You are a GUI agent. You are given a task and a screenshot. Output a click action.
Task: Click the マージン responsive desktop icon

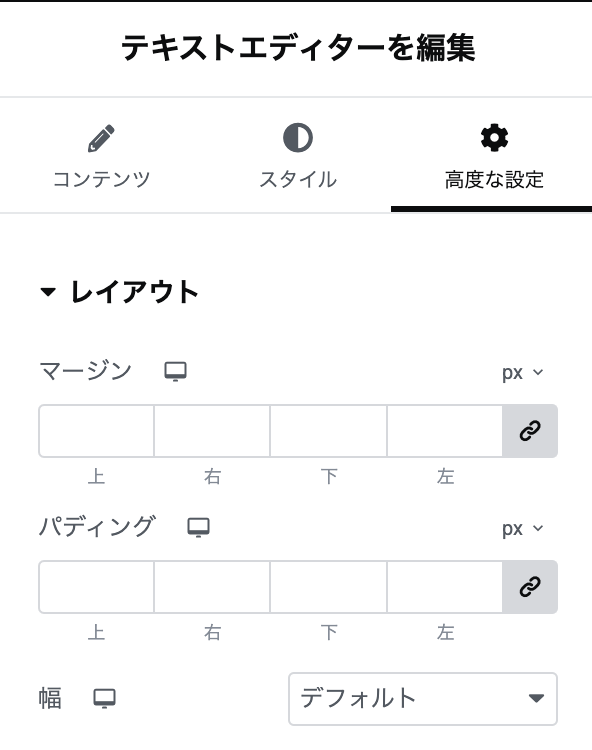point(175,371)
